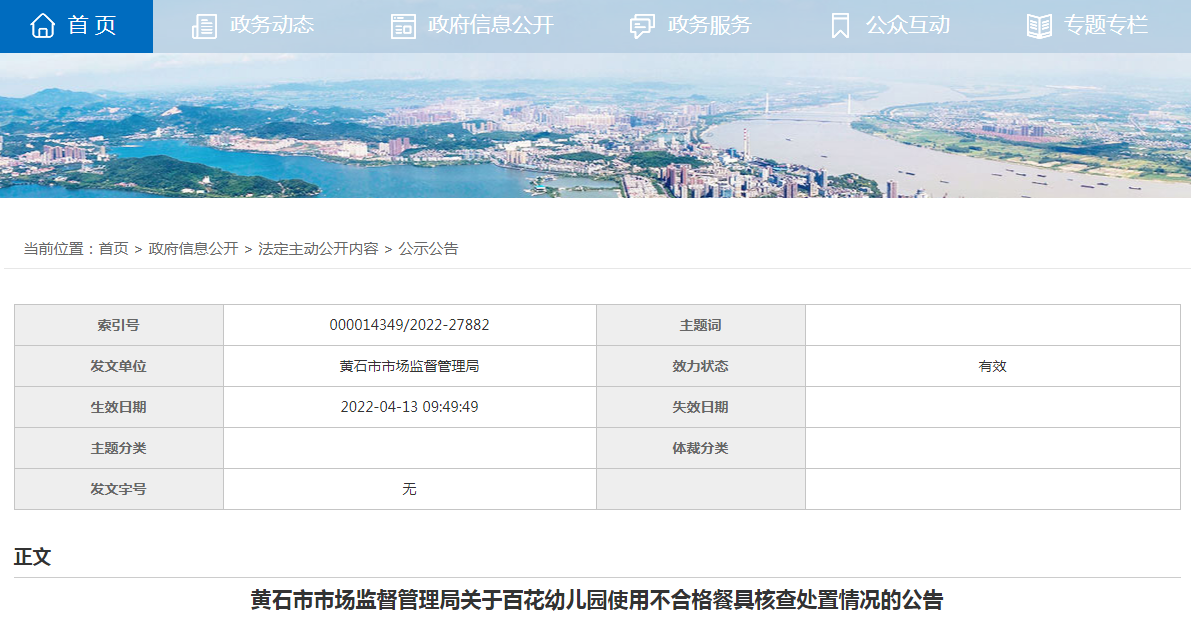
Task: Click the 政府信息公开 window icon
Action: tap(403, 27)
